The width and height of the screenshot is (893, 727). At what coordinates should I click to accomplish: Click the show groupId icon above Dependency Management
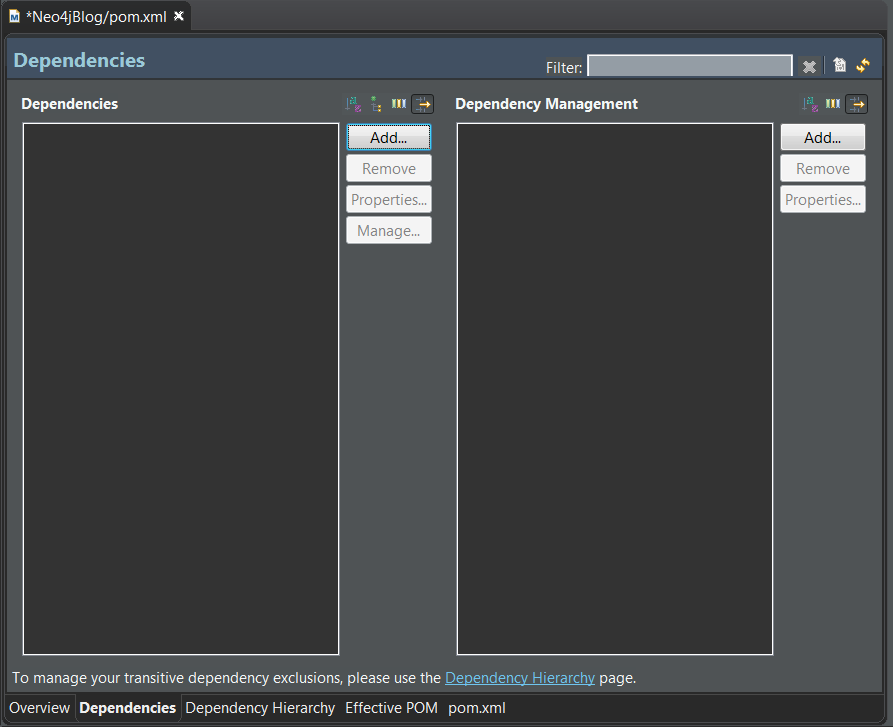(x=832, y=103)
